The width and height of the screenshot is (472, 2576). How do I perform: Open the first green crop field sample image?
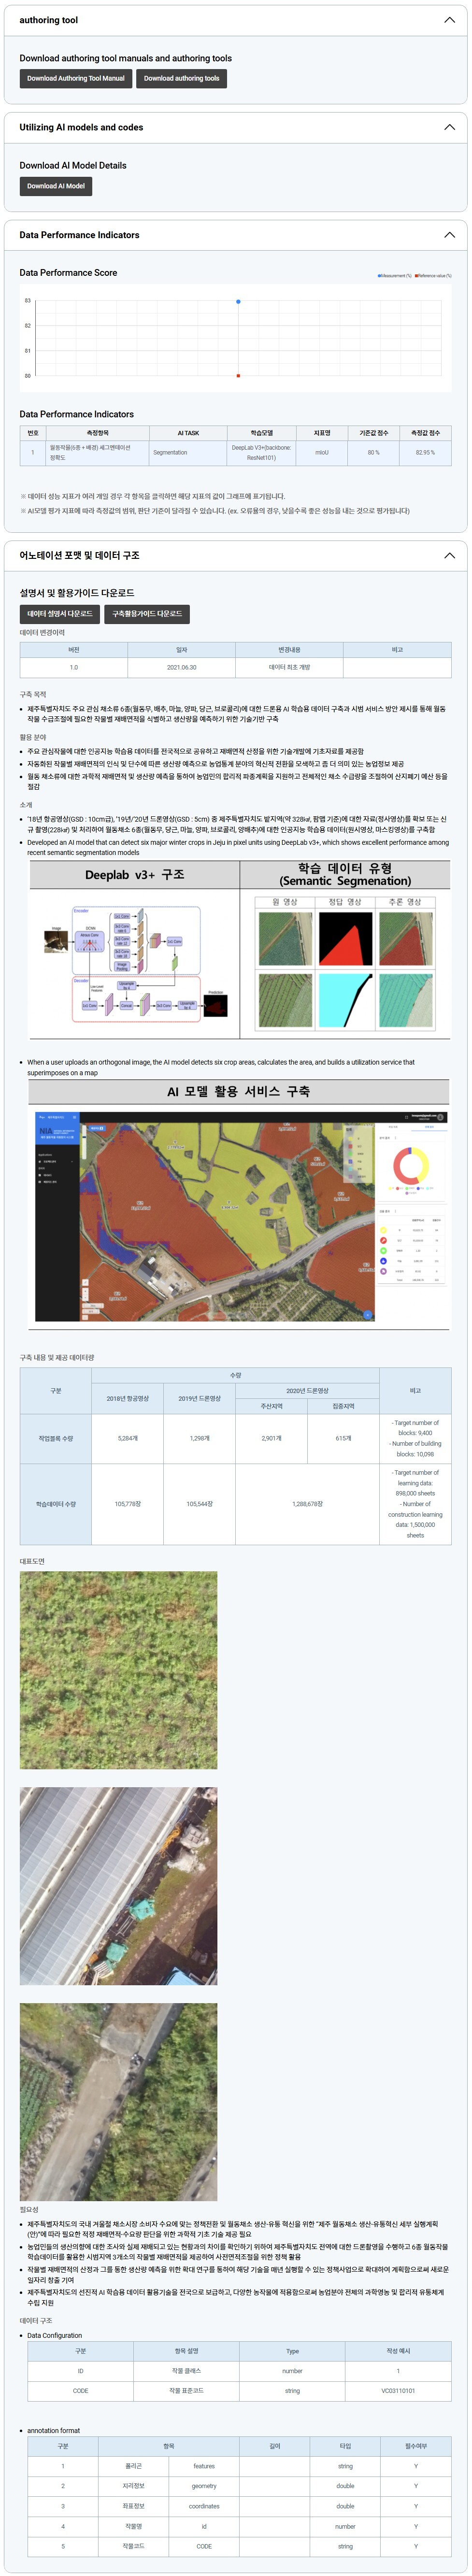118,1669
